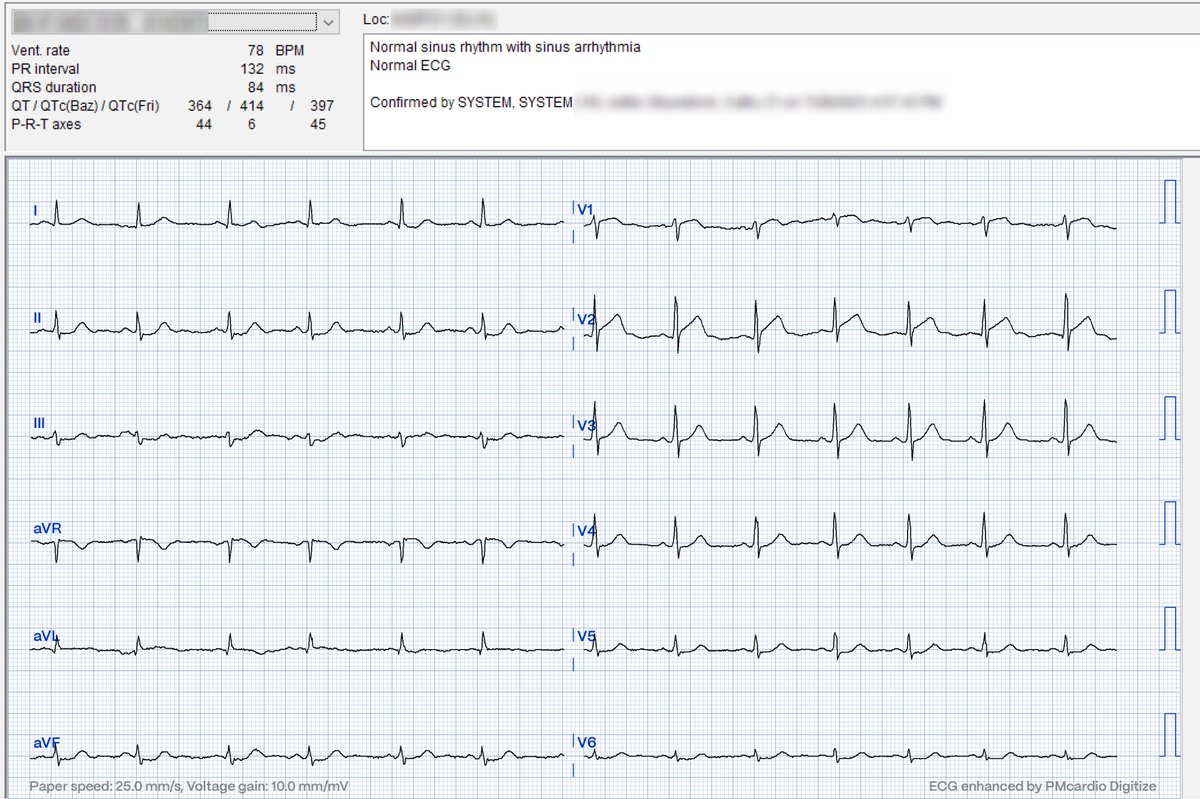The image size is (1200, 799).
Task: Click the lead I label
Action: pos(36,210)
